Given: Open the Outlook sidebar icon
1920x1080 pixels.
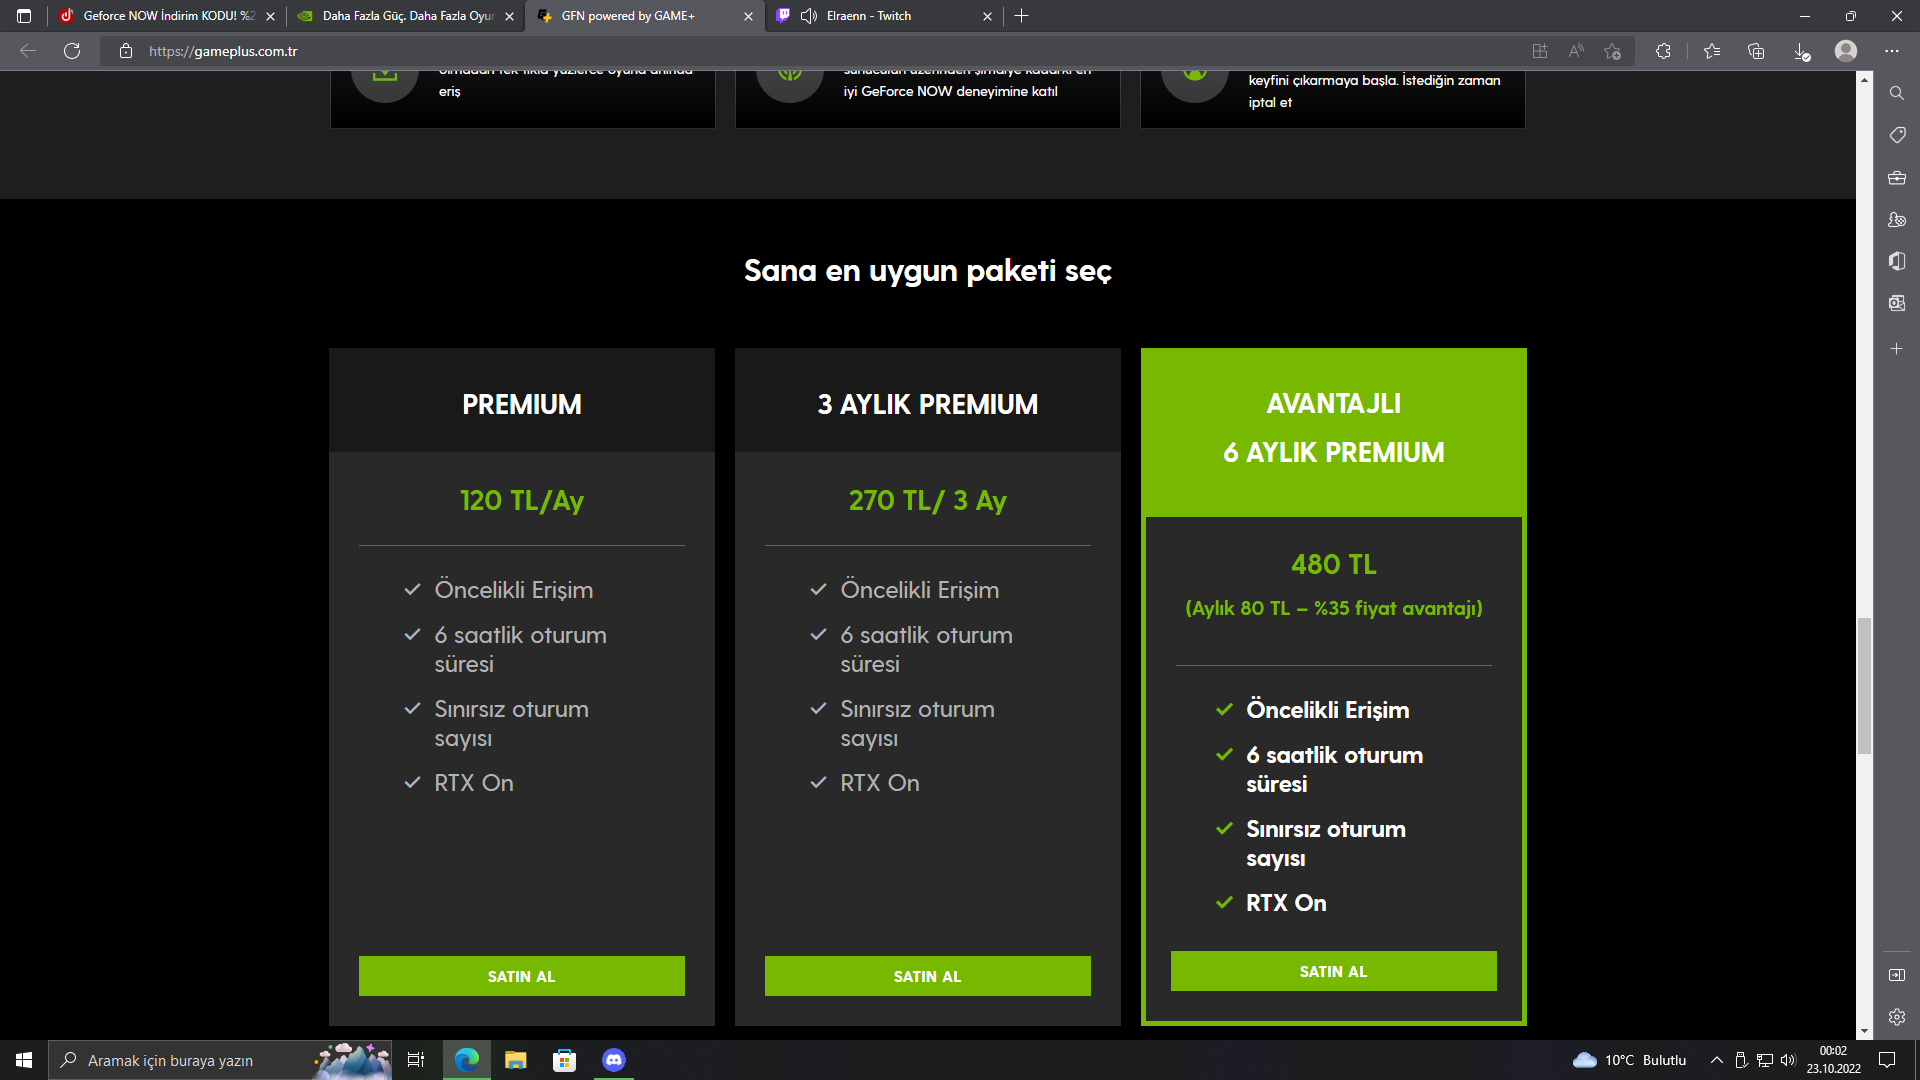Looking at the screenshot, I should [1896, 303].
